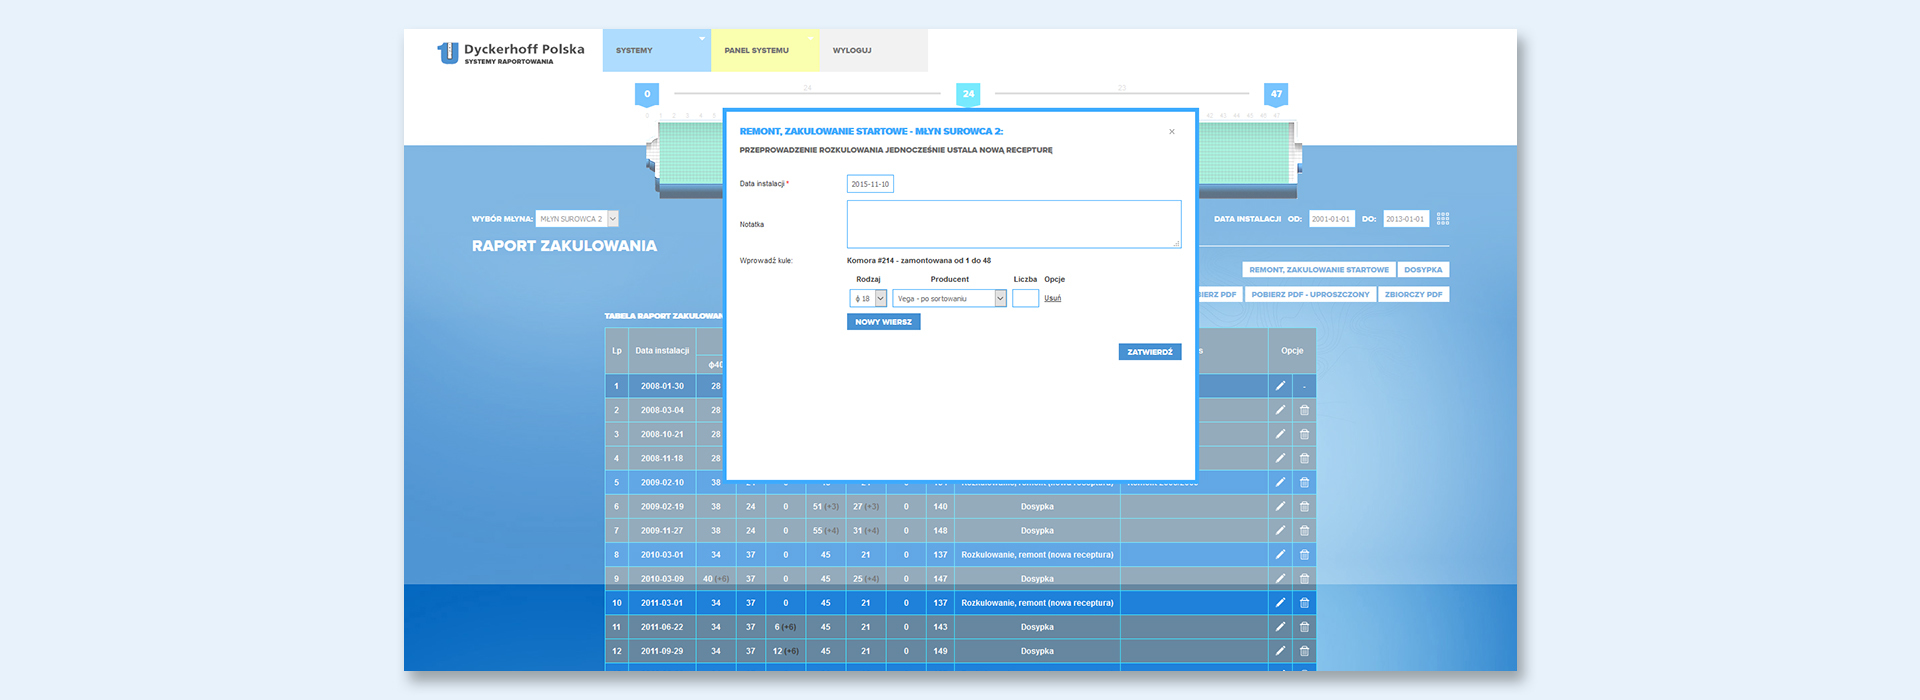Screen dimensions: 1920x700
Task: Edit row 6 dated 2009-02-19
Action: pos(1280,506)
